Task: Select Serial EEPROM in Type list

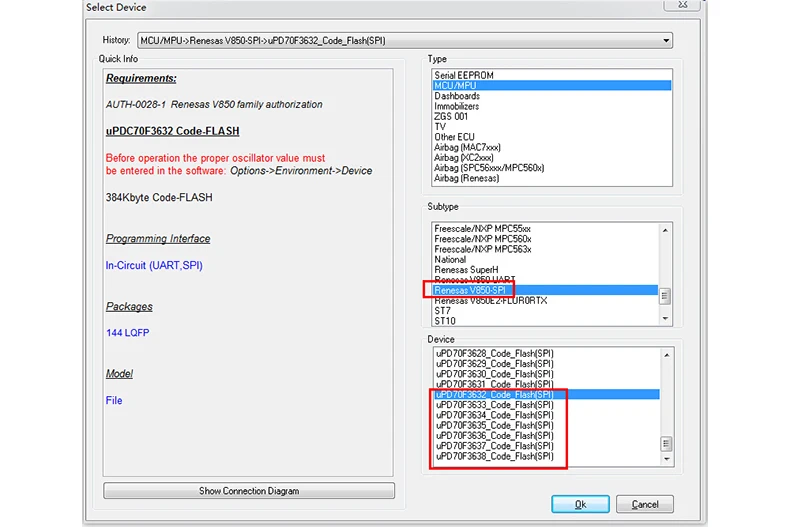Action: point(552,75)
